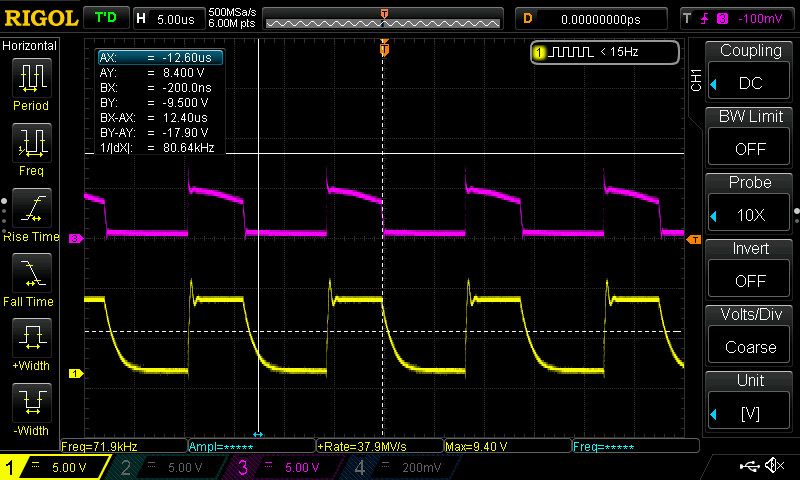Image resolution: width=800 pixels, height=480 pixels.
Task: Click the channel 1 ground level marker
Action: [76, 373]
